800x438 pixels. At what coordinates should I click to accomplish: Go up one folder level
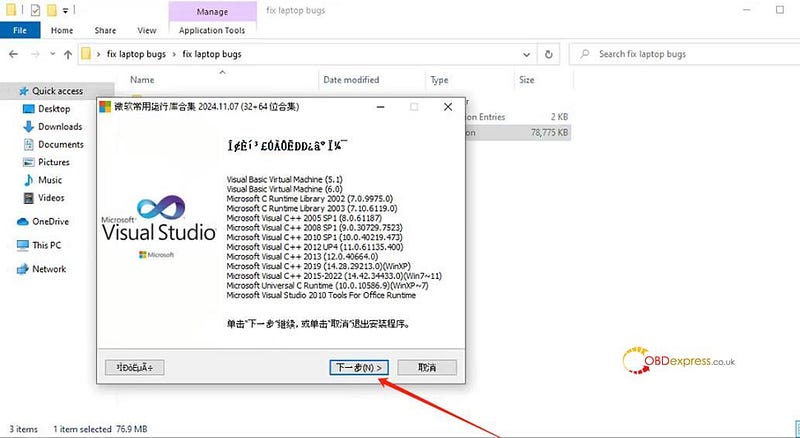68,54
